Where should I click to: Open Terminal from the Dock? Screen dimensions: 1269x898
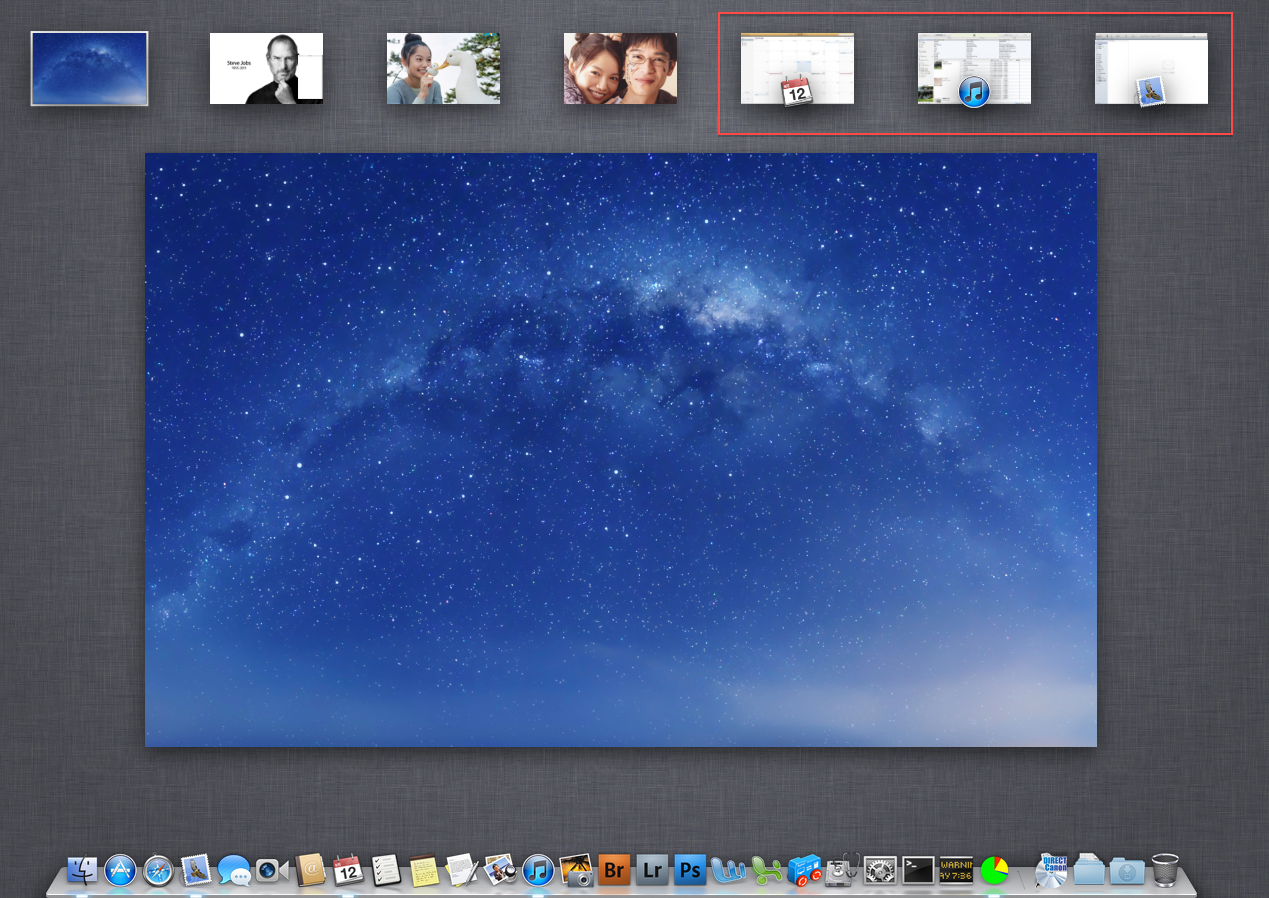tap(918, 870)
